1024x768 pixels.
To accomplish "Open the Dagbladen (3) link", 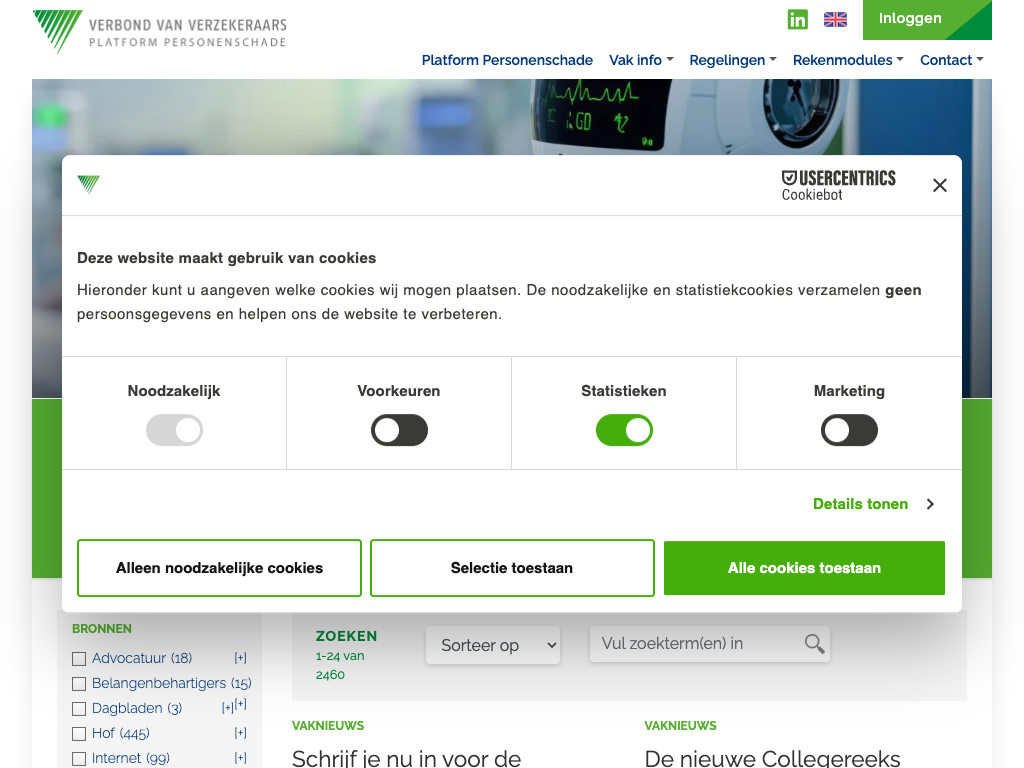I will pos(136,708).
